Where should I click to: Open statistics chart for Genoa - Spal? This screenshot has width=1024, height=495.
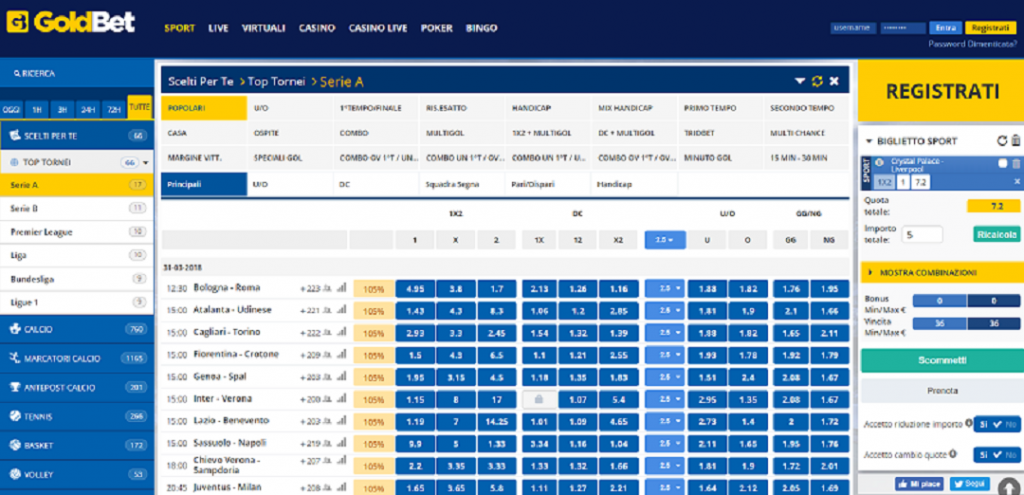click(x=341, y=377)
